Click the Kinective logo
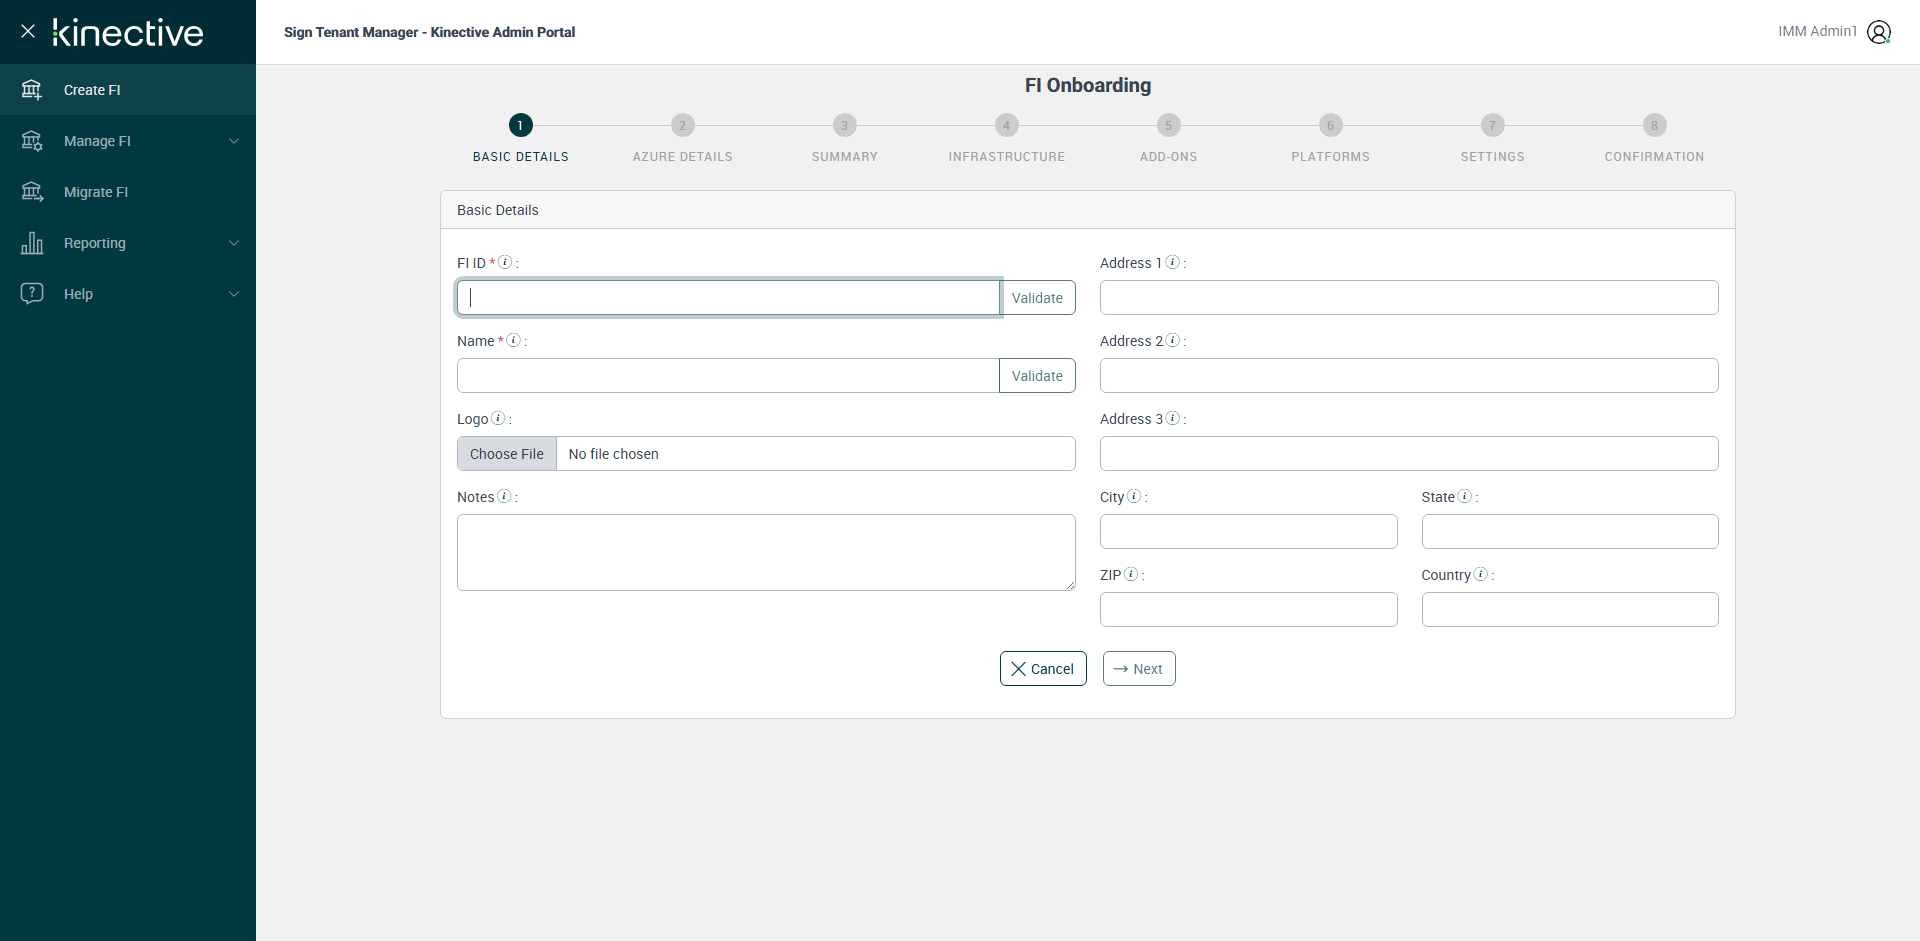Screen dimensions: 1920x941 click(128, 32)
